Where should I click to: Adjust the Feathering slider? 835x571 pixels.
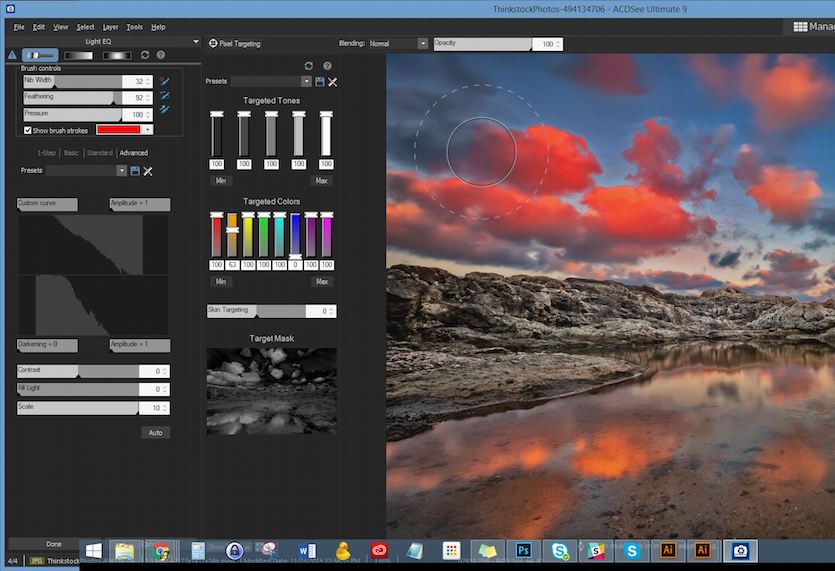coord(72,97)
